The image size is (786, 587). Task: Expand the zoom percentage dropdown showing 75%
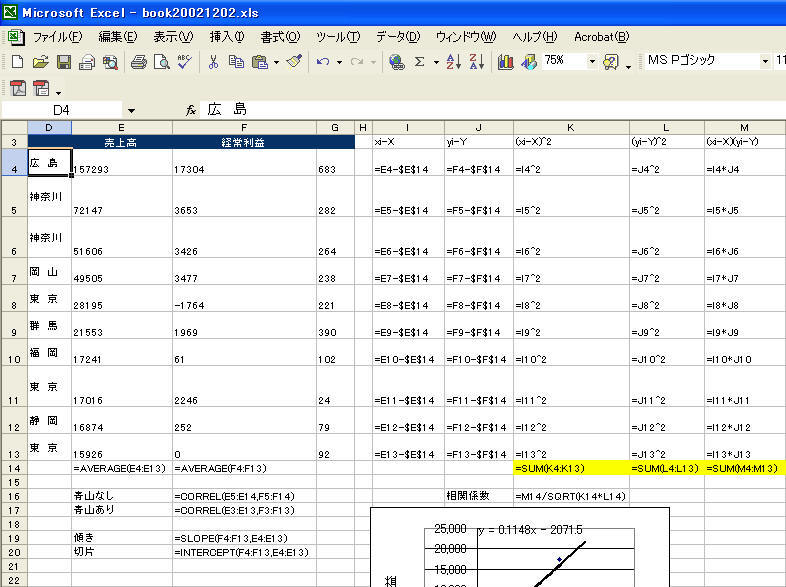coord(592,62)
